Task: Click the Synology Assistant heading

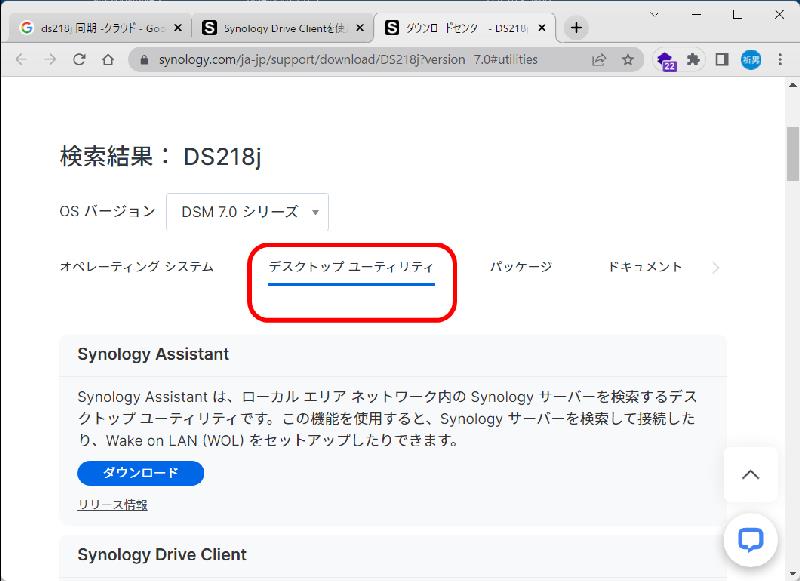Action: tap(153, 354)
